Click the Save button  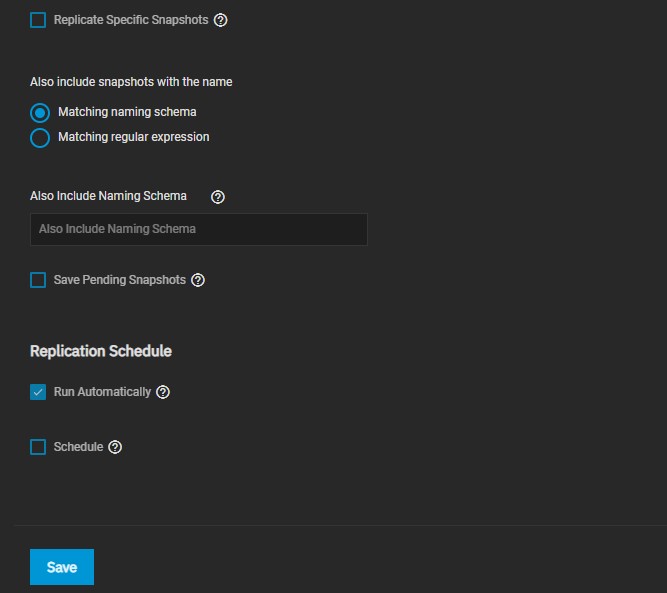(x=61, y=567)
